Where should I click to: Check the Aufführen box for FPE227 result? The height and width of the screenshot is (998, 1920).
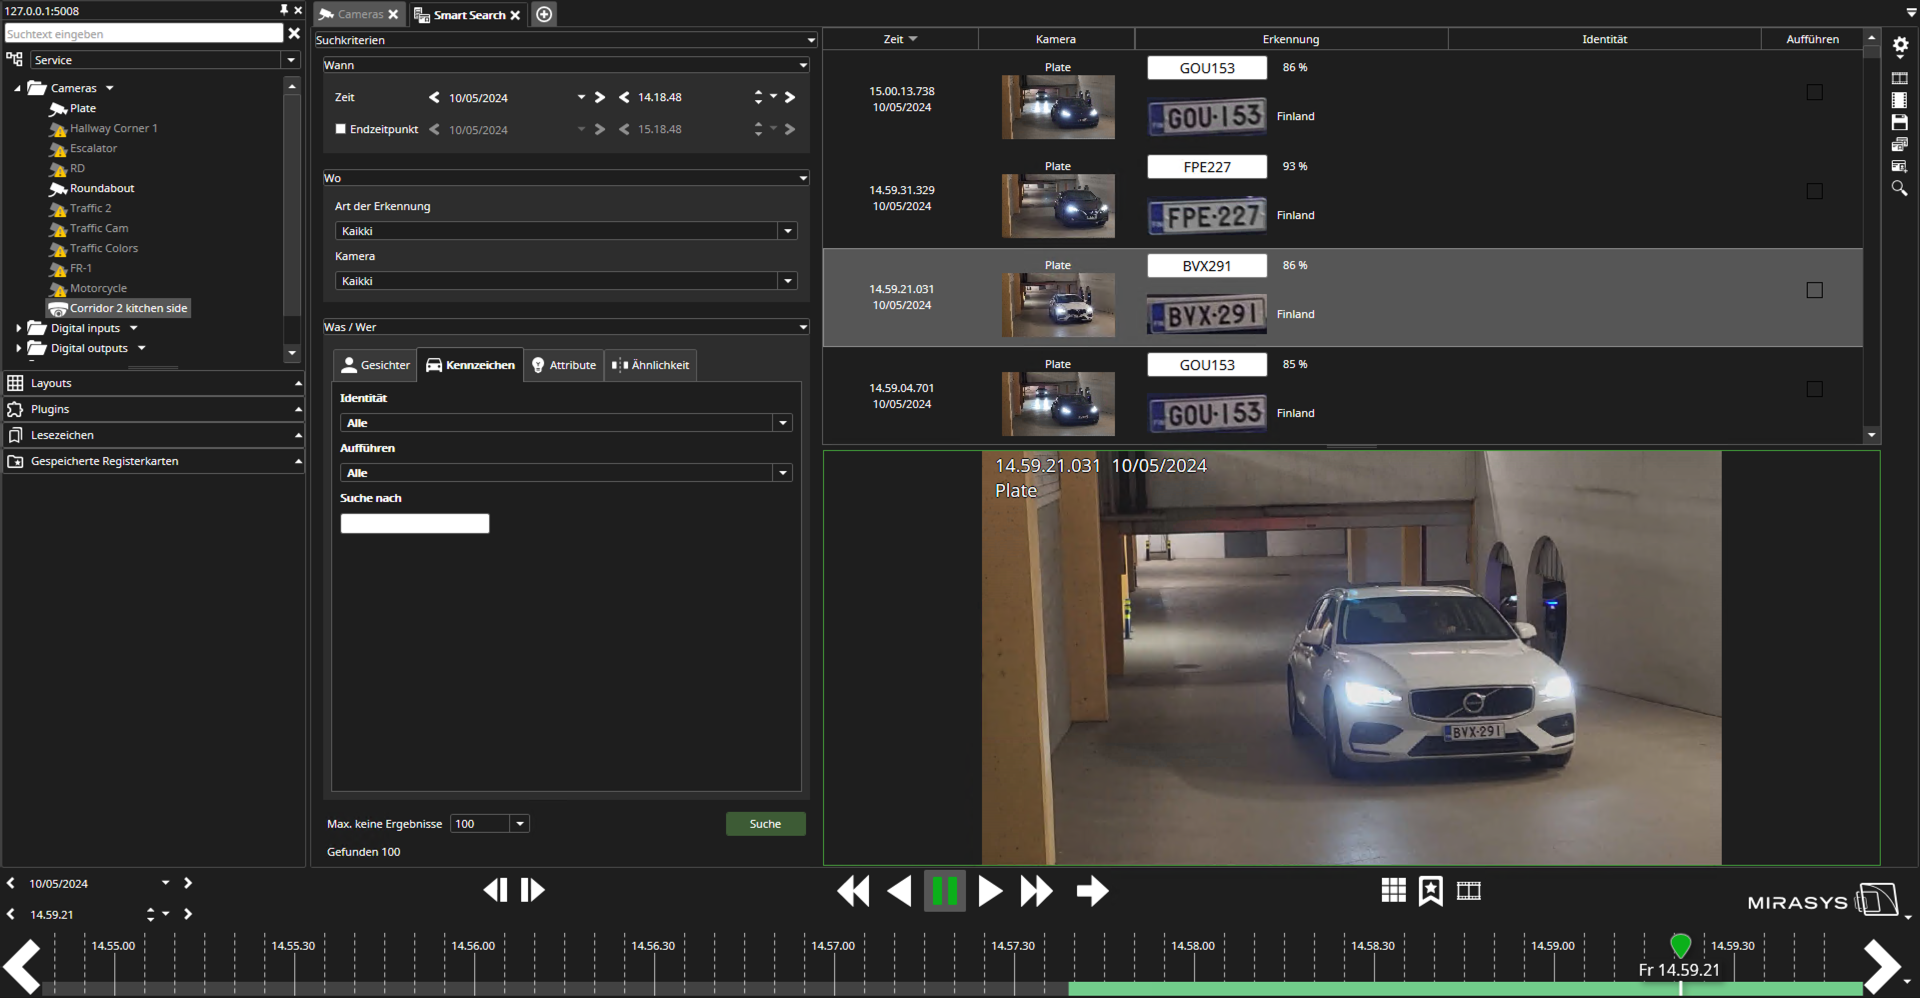point(1814,191)
